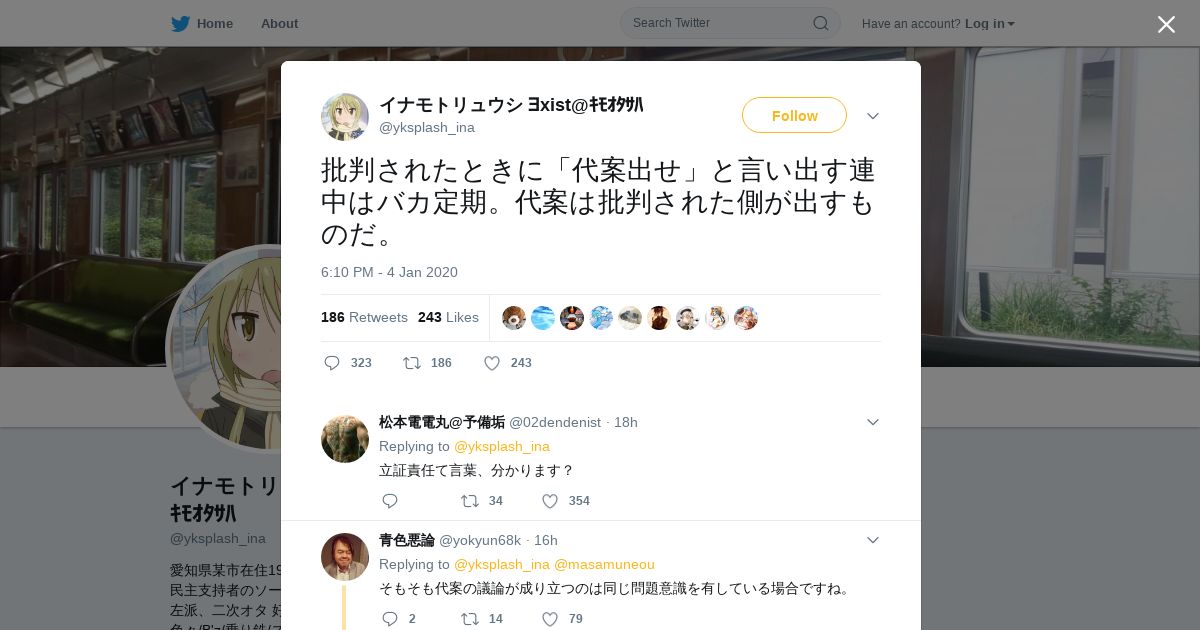Screen dimensions: 1200x630
Task: Open the @masamuneou mention link
Action: [x=604, y=564]
